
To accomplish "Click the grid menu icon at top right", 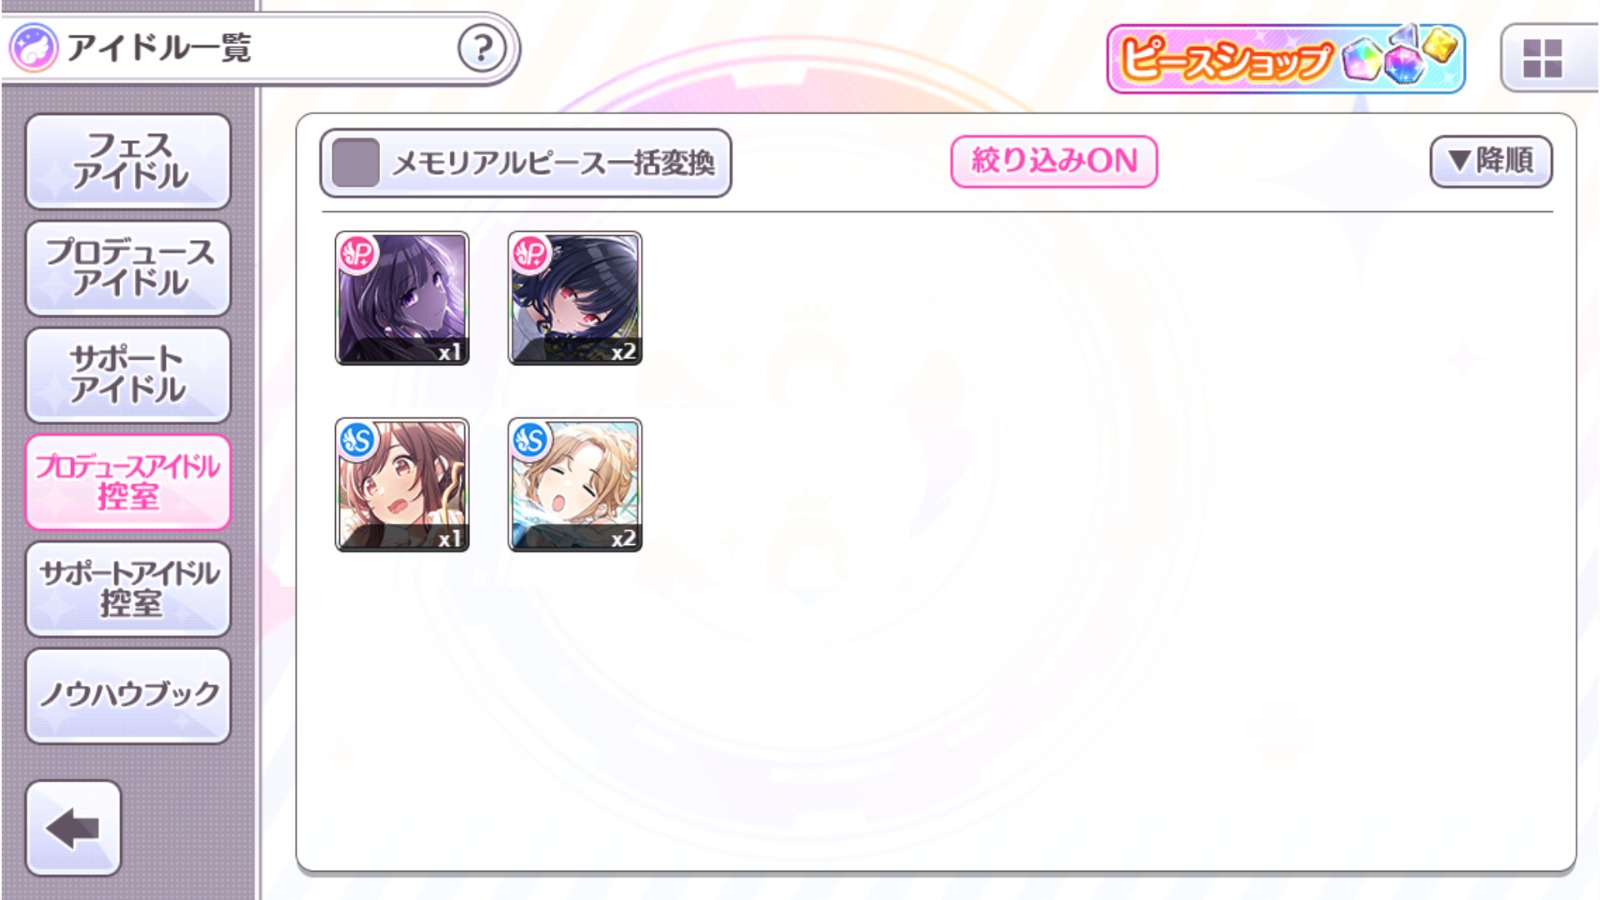I will point(1542,59).
